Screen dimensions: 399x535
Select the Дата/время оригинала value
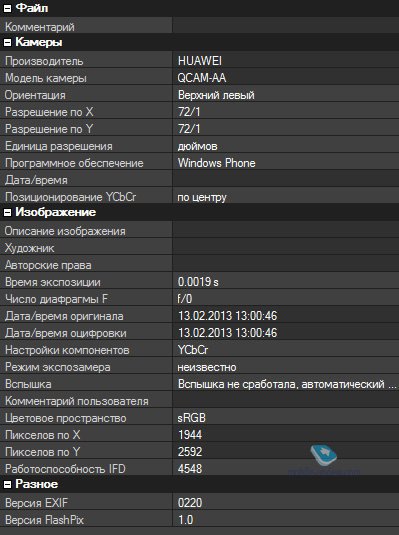pyautogui.click(x=227, y=316)
